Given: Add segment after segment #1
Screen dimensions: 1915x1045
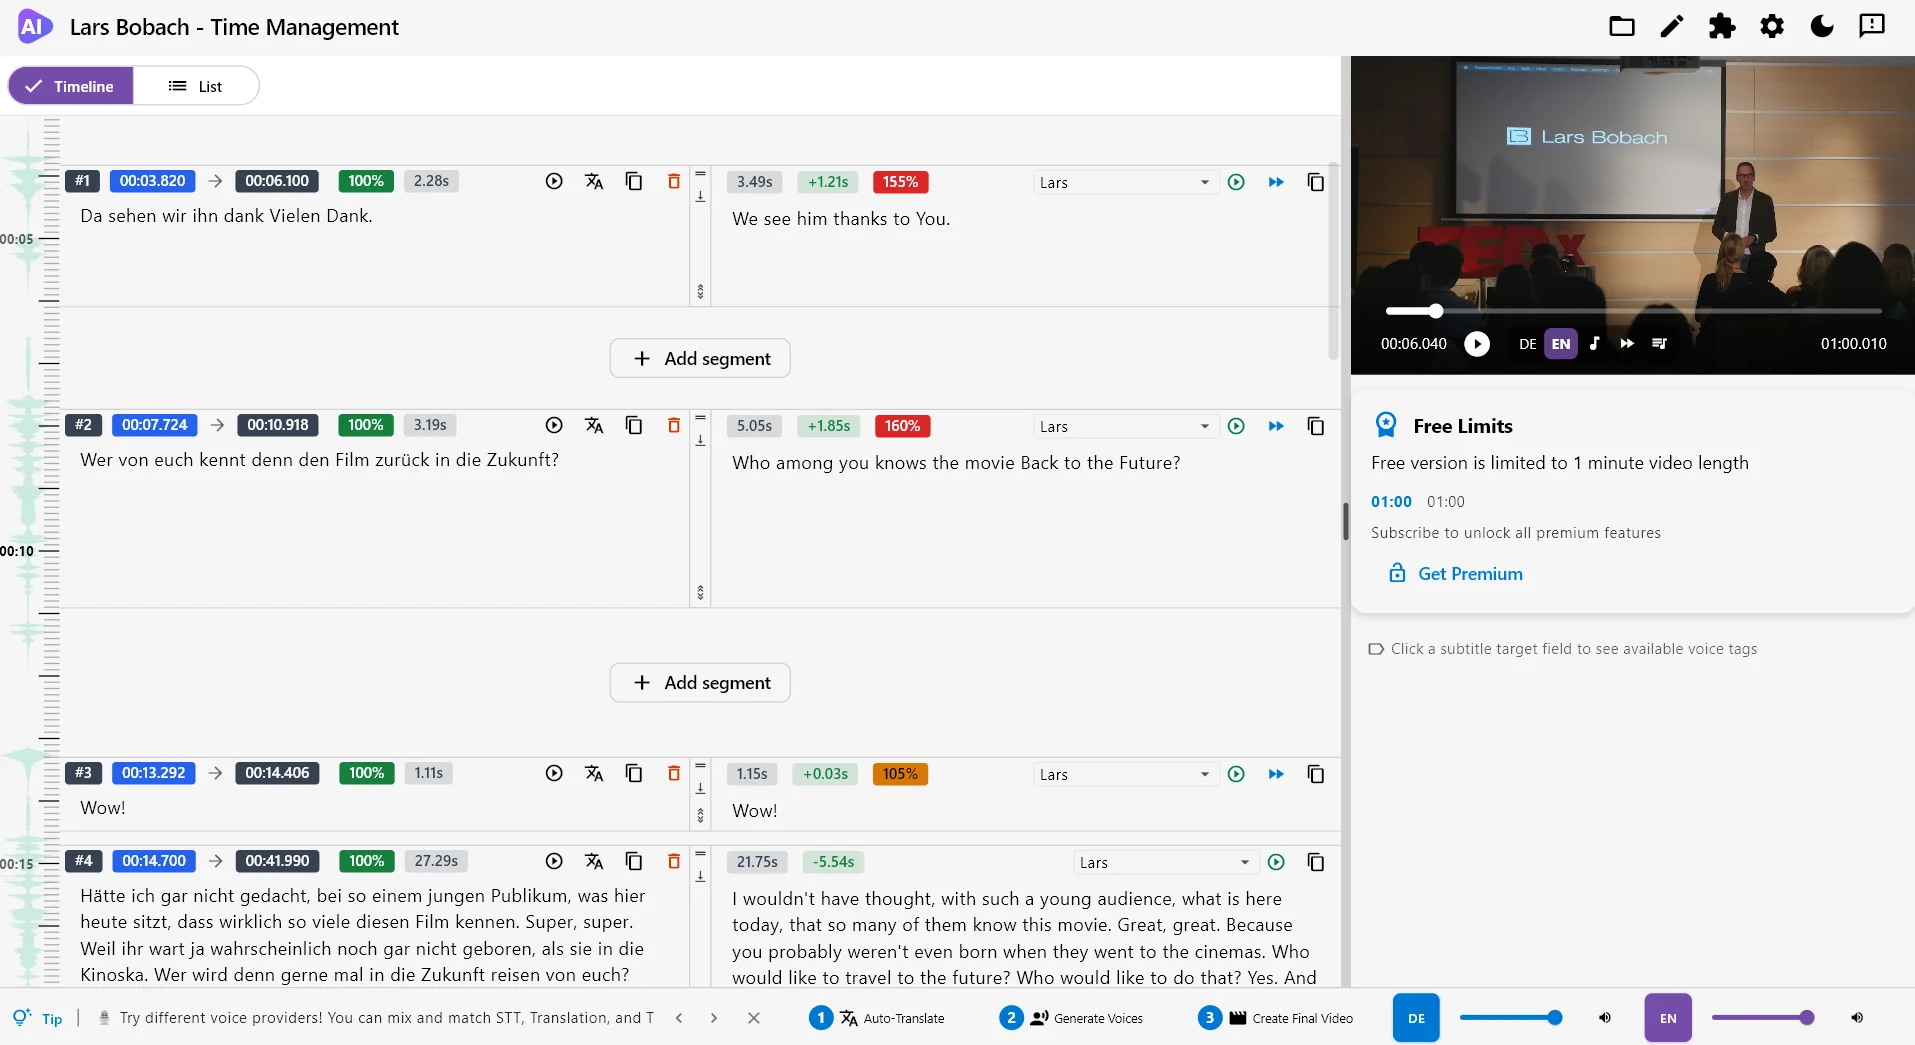Looking at the screenshot, I should [700, 358].
